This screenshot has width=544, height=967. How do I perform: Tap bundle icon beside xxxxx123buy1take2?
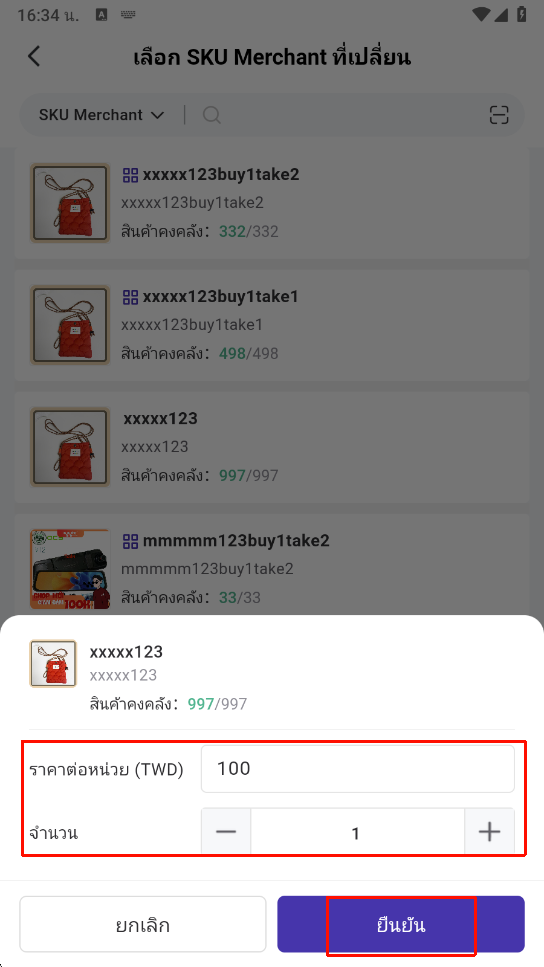130,175
